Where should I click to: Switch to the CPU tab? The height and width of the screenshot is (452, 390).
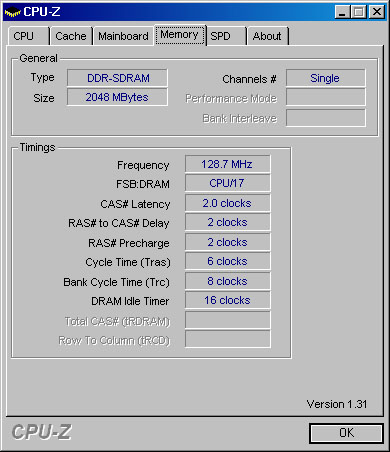coord(28,36)
